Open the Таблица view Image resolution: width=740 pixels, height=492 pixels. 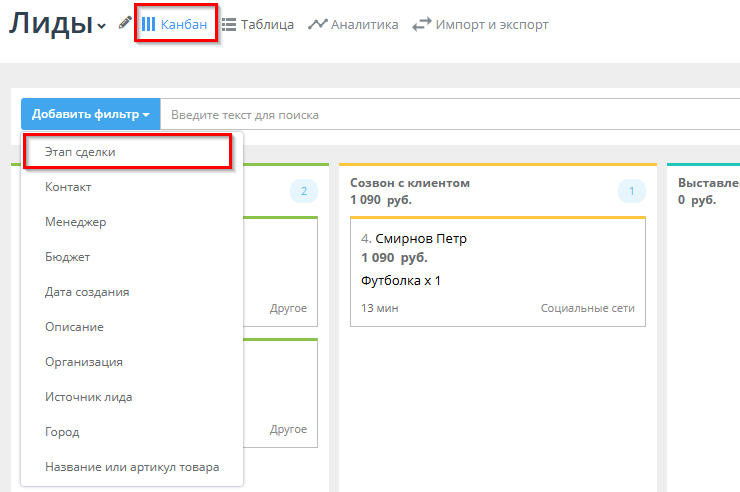coord(258,24)
